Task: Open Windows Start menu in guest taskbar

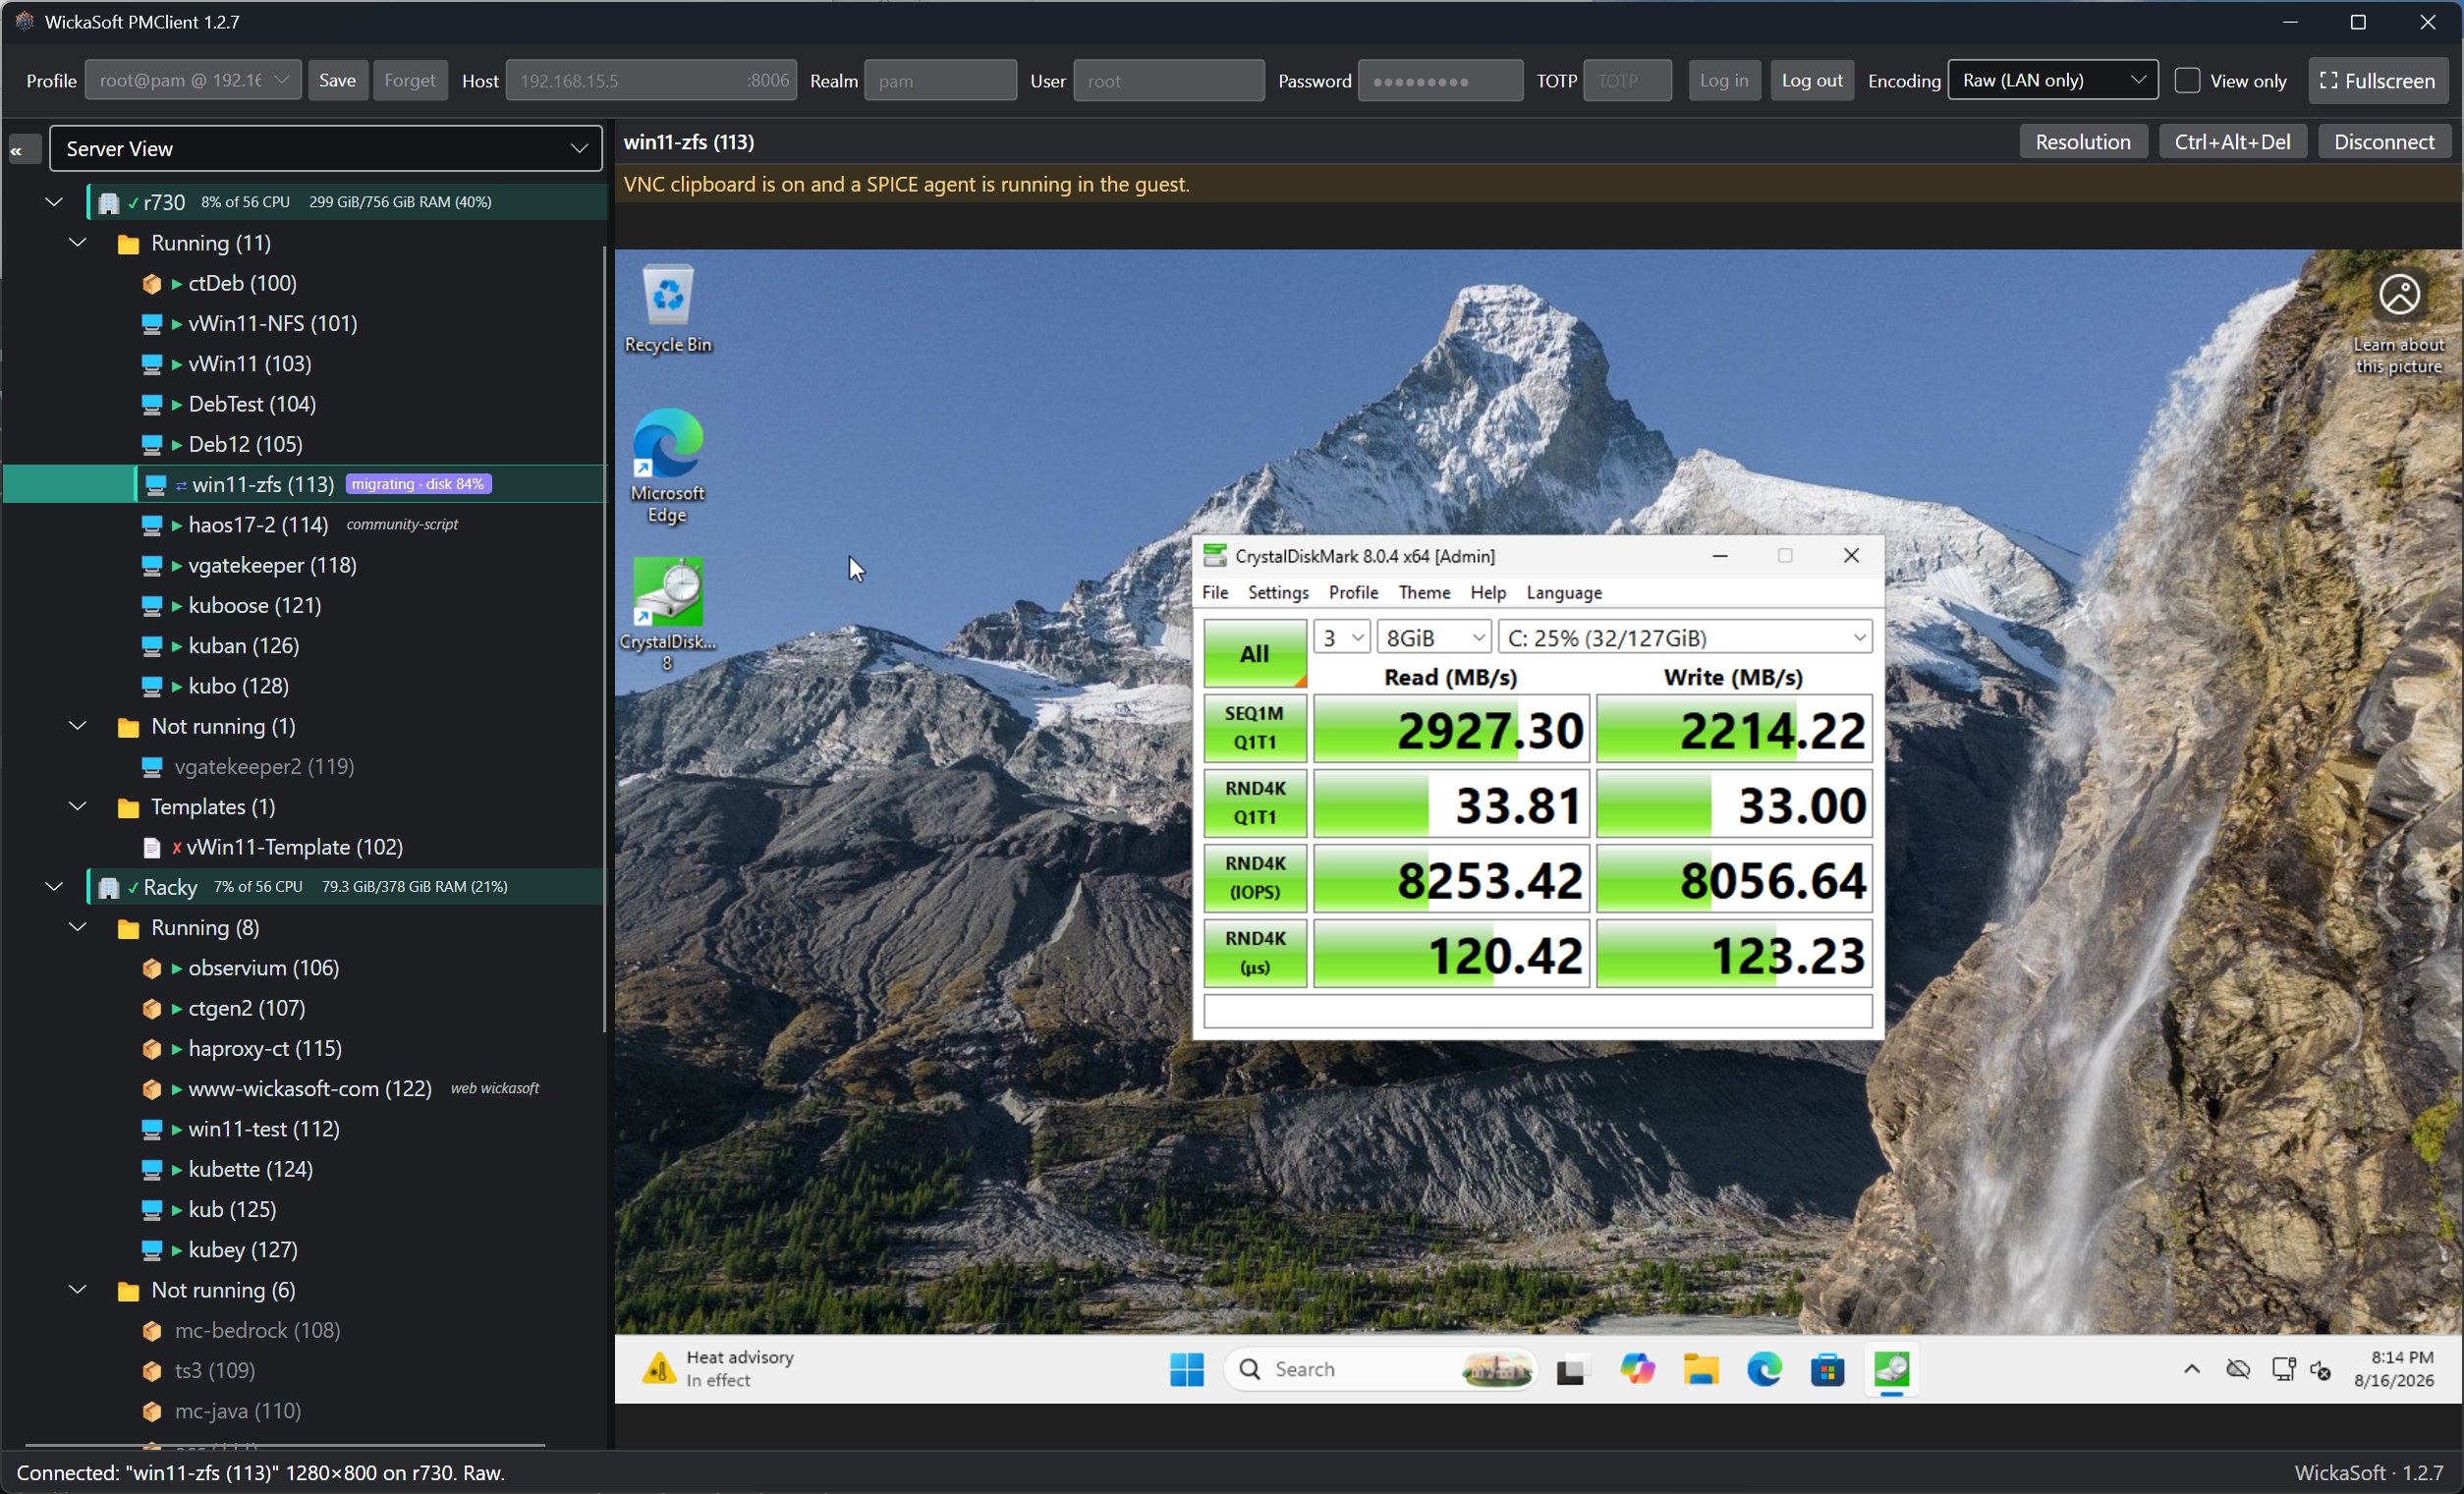Action: pyautogui.click(x=1186, y=1369)
